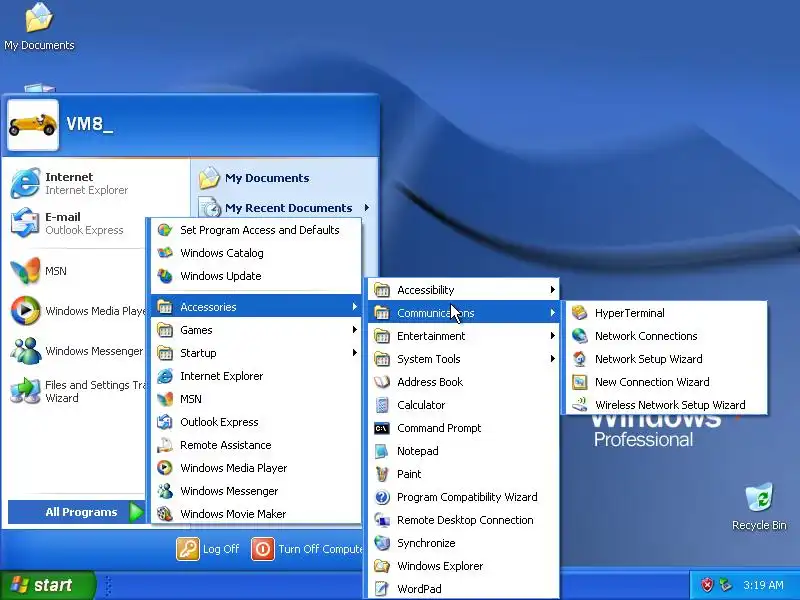Image resolution: width=800 pixels, height=600 pixels.
Task: Open HyperTerminal from the Communications submenu
Action: [665, 313]
